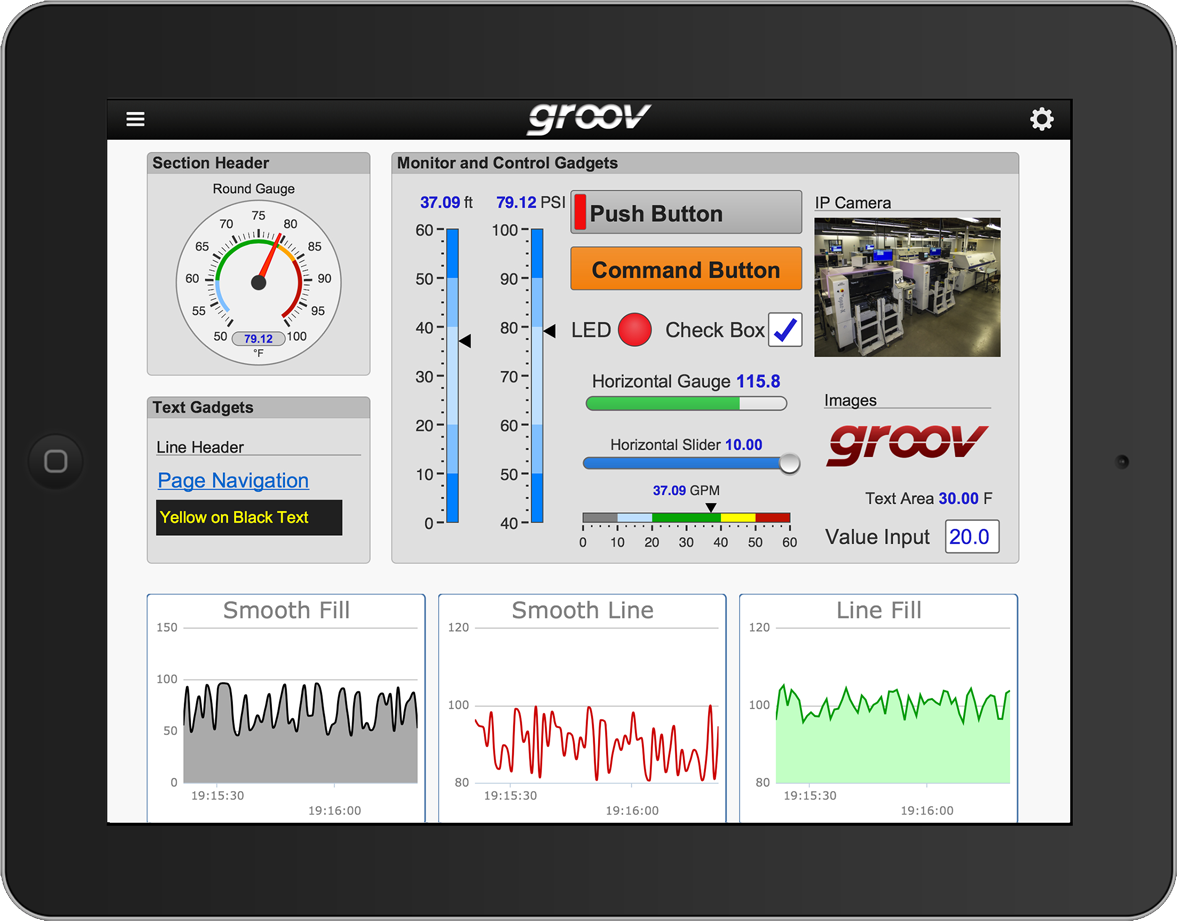
Task: Click the Horizontal Gauge showing 115.8
Action: (686, 403)
